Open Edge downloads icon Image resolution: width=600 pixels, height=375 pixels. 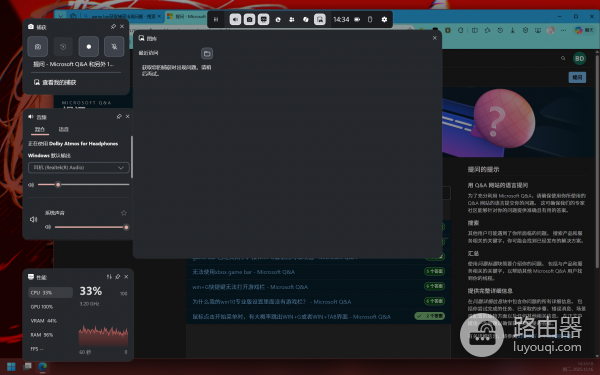513,30
